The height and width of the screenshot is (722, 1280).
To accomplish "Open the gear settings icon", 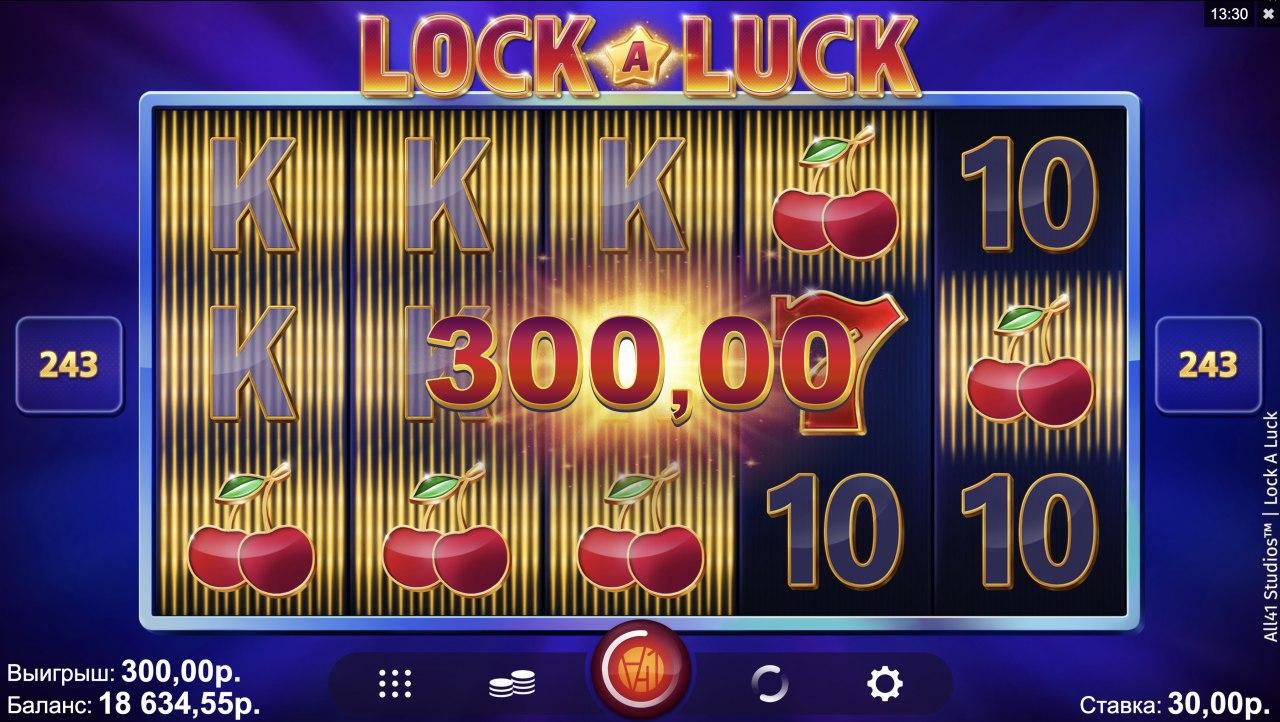I will click(x=884, y=684).
